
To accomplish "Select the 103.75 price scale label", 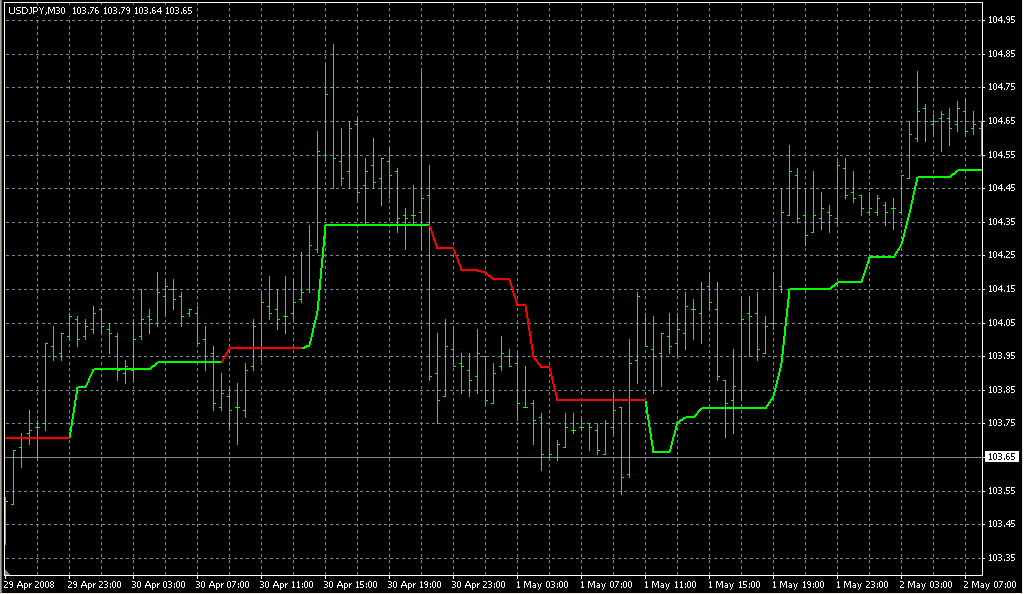I will click(1001, 423).
